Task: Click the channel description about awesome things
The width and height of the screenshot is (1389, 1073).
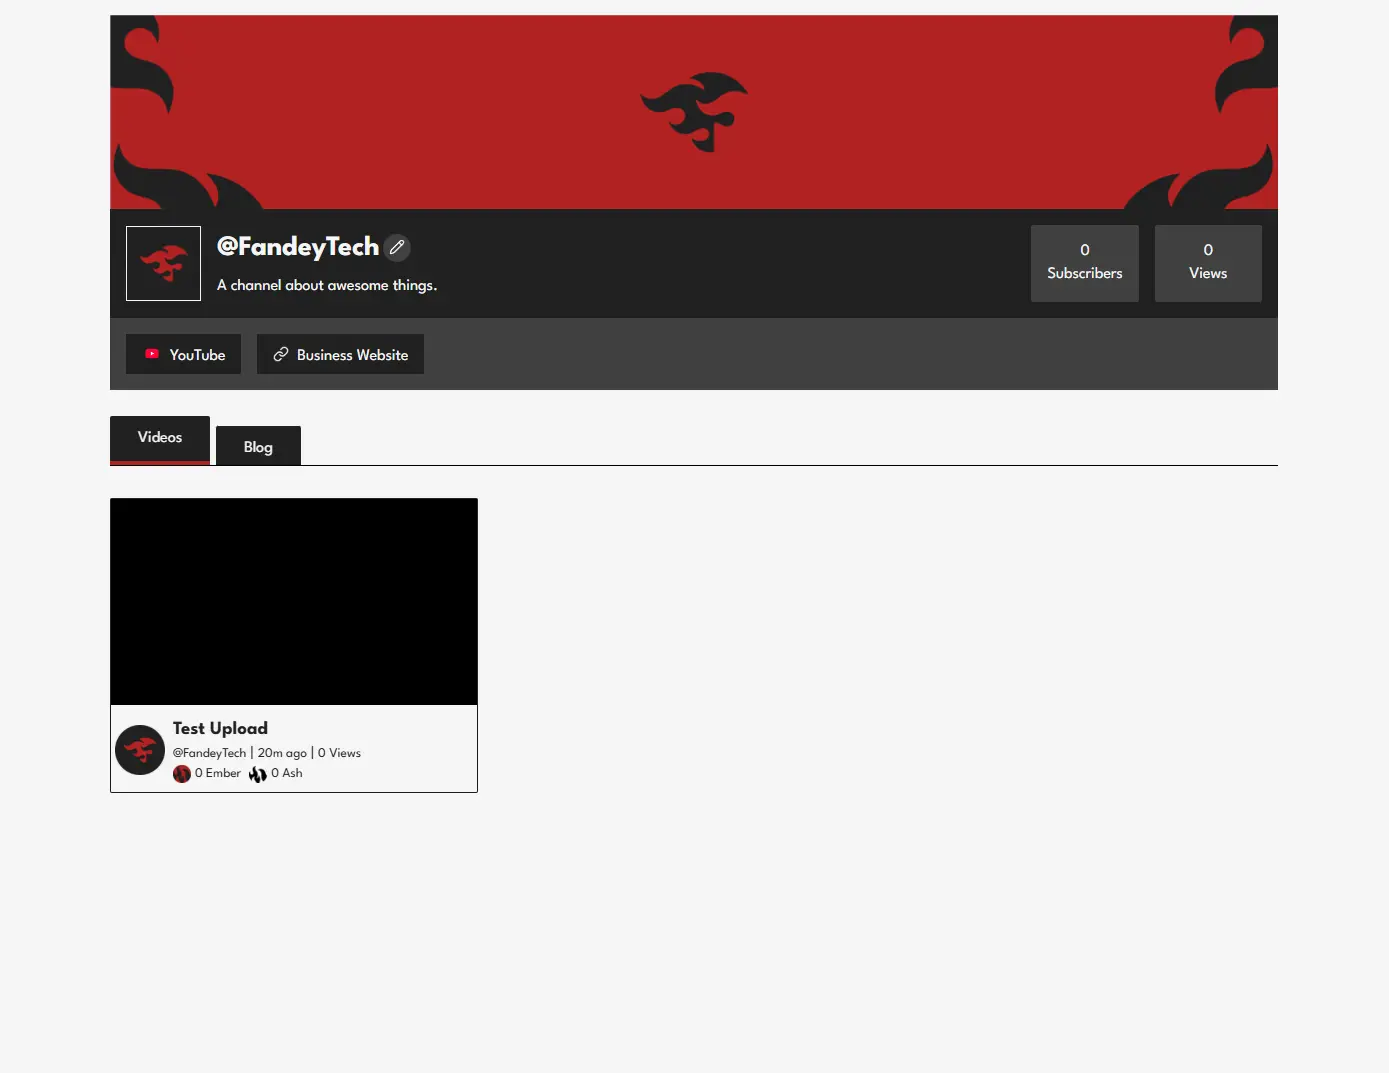Action: coord(327,285)
